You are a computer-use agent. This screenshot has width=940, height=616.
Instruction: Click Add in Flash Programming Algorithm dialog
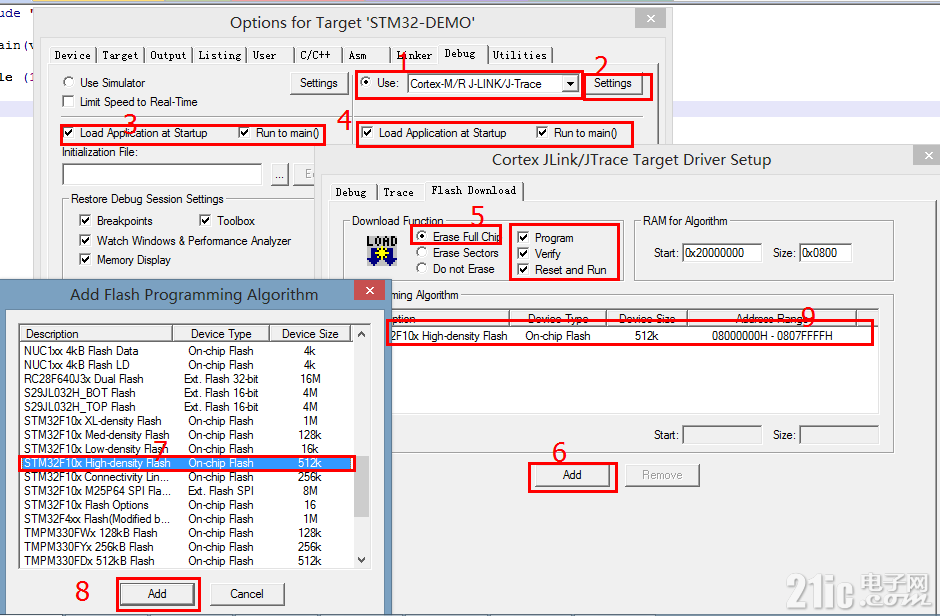pos(157,594)
